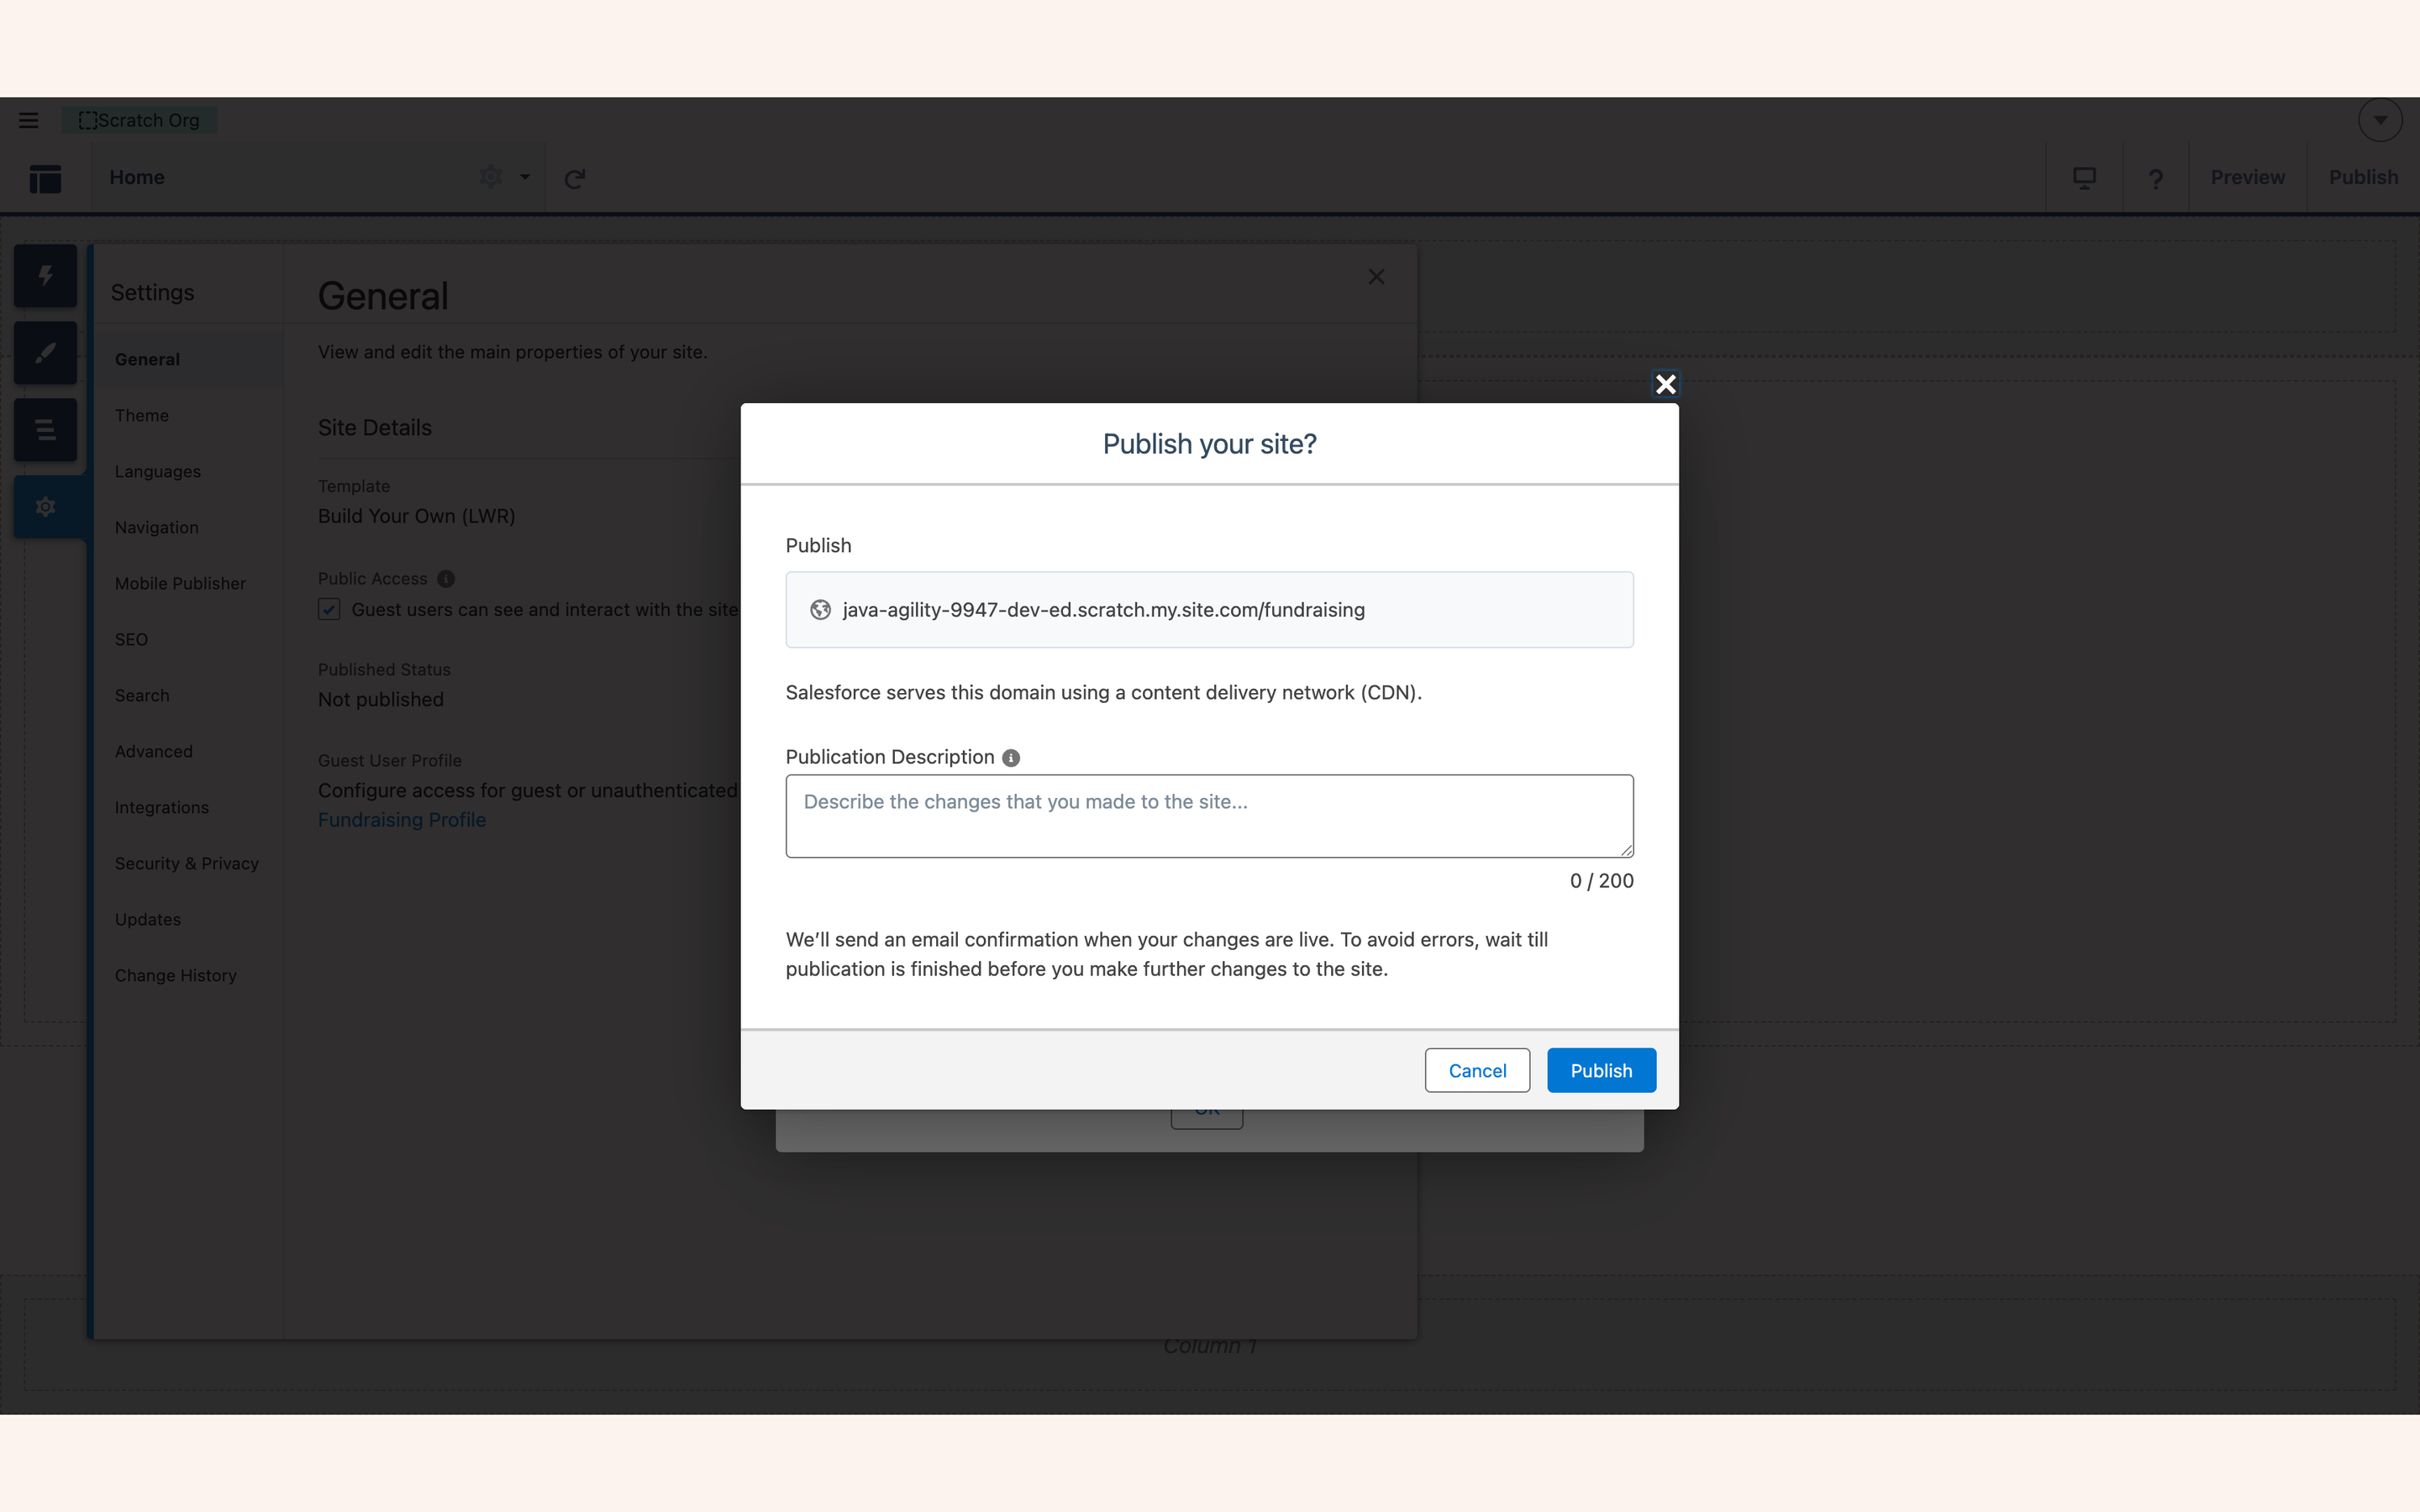
Task: Click Preview in the top toolbar
Action: (2247, 177)
